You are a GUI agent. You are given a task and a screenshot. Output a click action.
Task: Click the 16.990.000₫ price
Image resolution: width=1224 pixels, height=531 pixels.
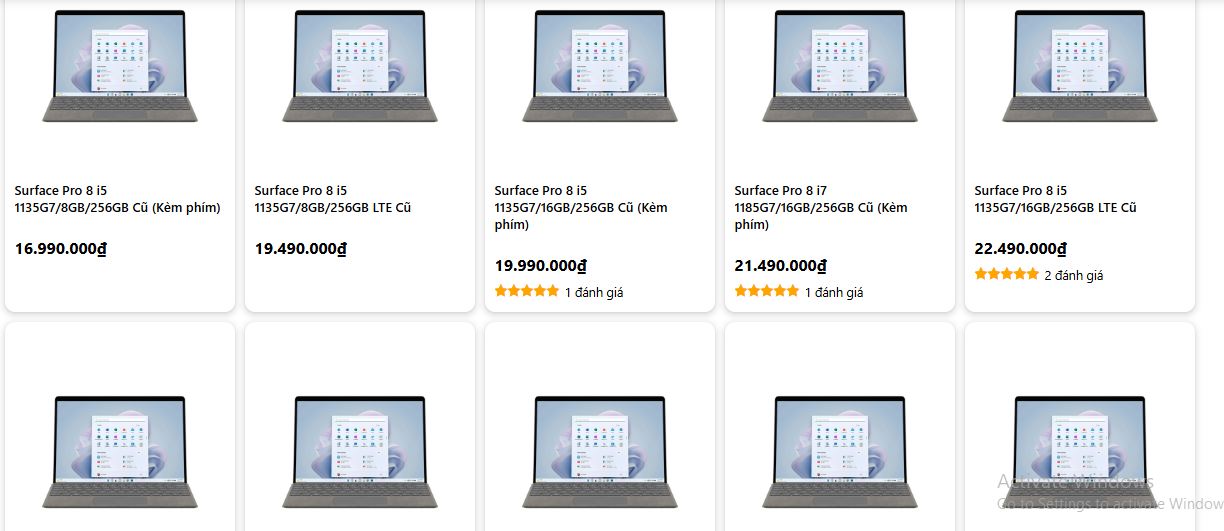(61, 249)
